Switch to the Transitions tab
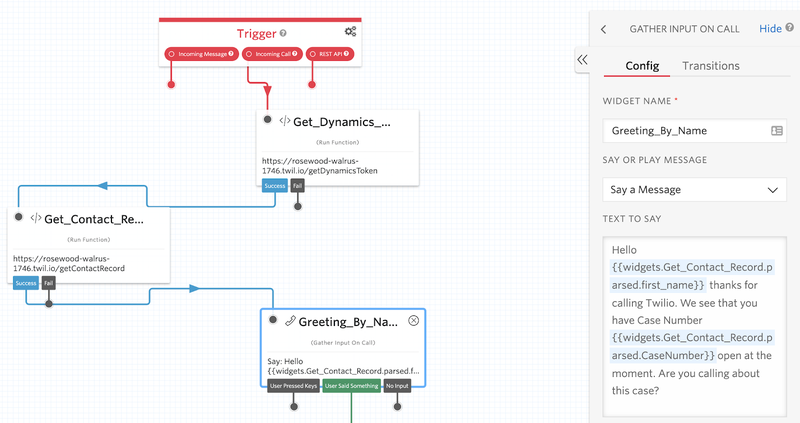This screenshot has width=800, height=423. click(x=710, y=66)
